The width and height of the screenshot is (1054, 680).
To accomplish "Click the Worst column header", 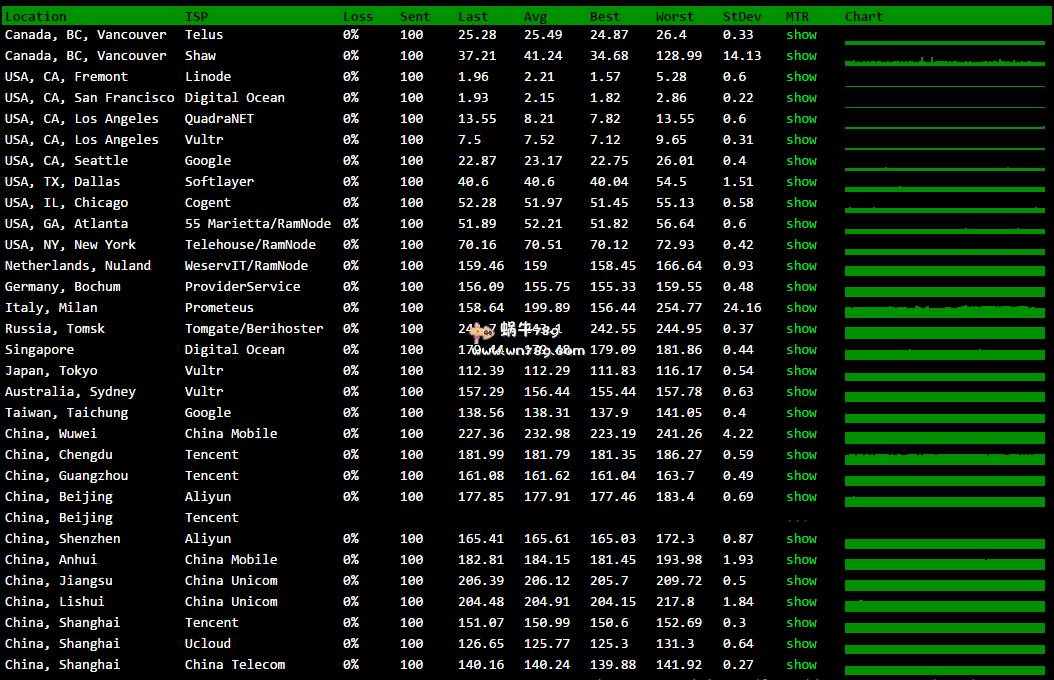I will 674,16.
